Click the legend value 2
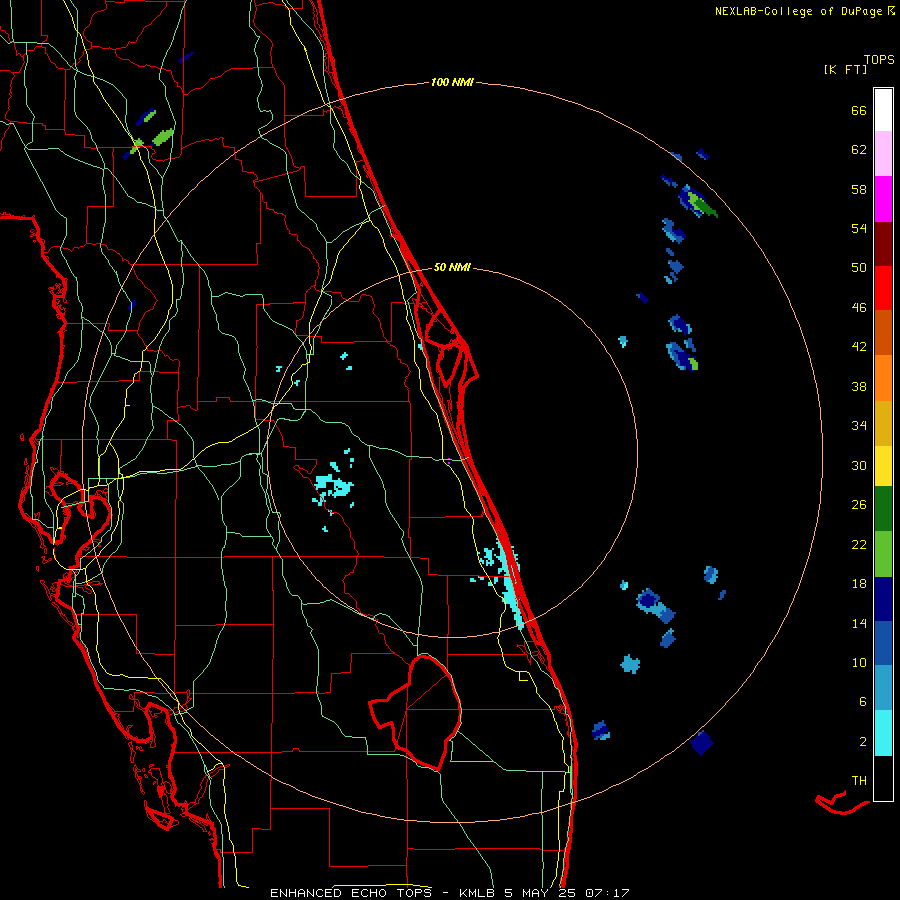 point(863,741)
